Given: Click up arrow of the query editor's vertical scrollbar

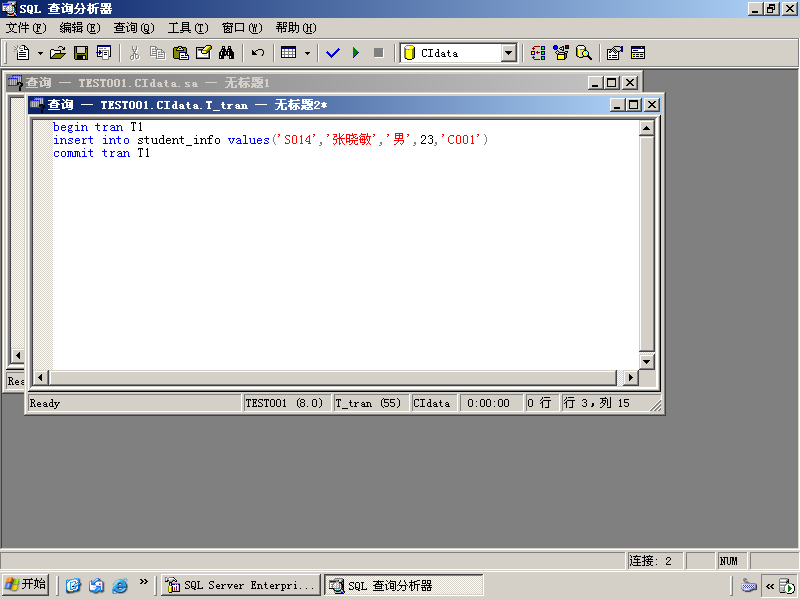Looking at the screenshot, I should pyautogui.click(x=646, y=128).
